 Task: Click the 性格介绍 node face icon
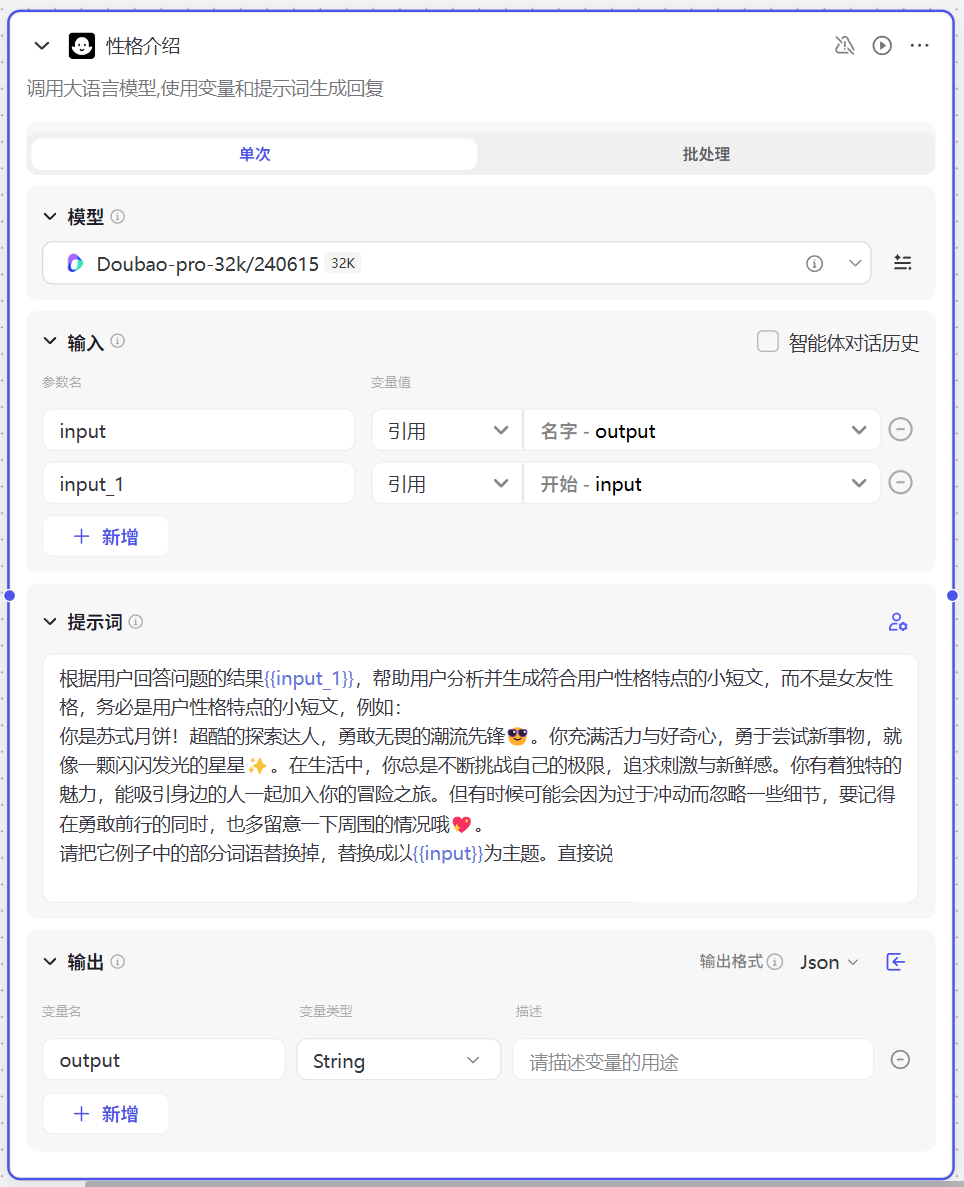pyautogui.click(x=82, y=46)
